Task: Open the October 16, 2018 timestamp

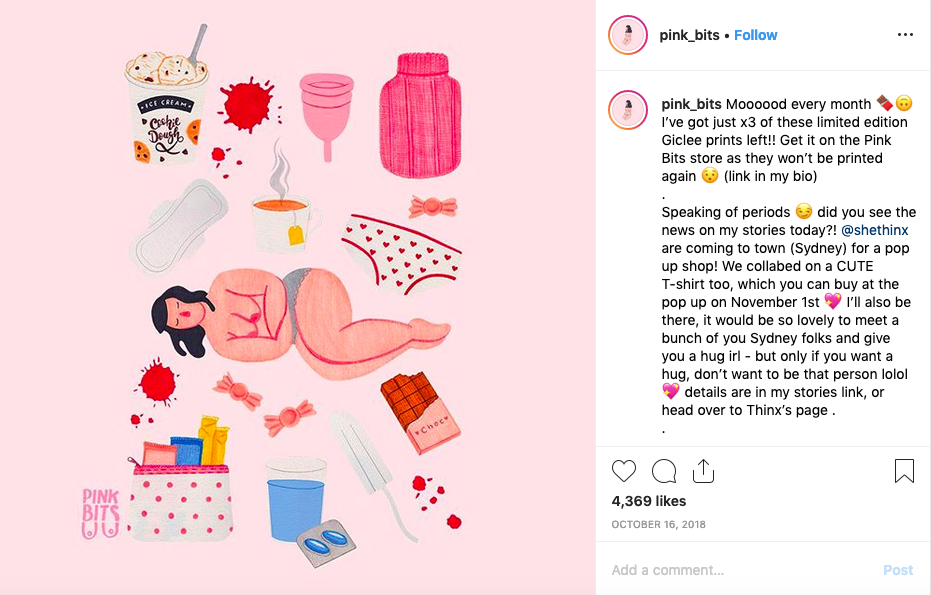Action: point(658,524)
